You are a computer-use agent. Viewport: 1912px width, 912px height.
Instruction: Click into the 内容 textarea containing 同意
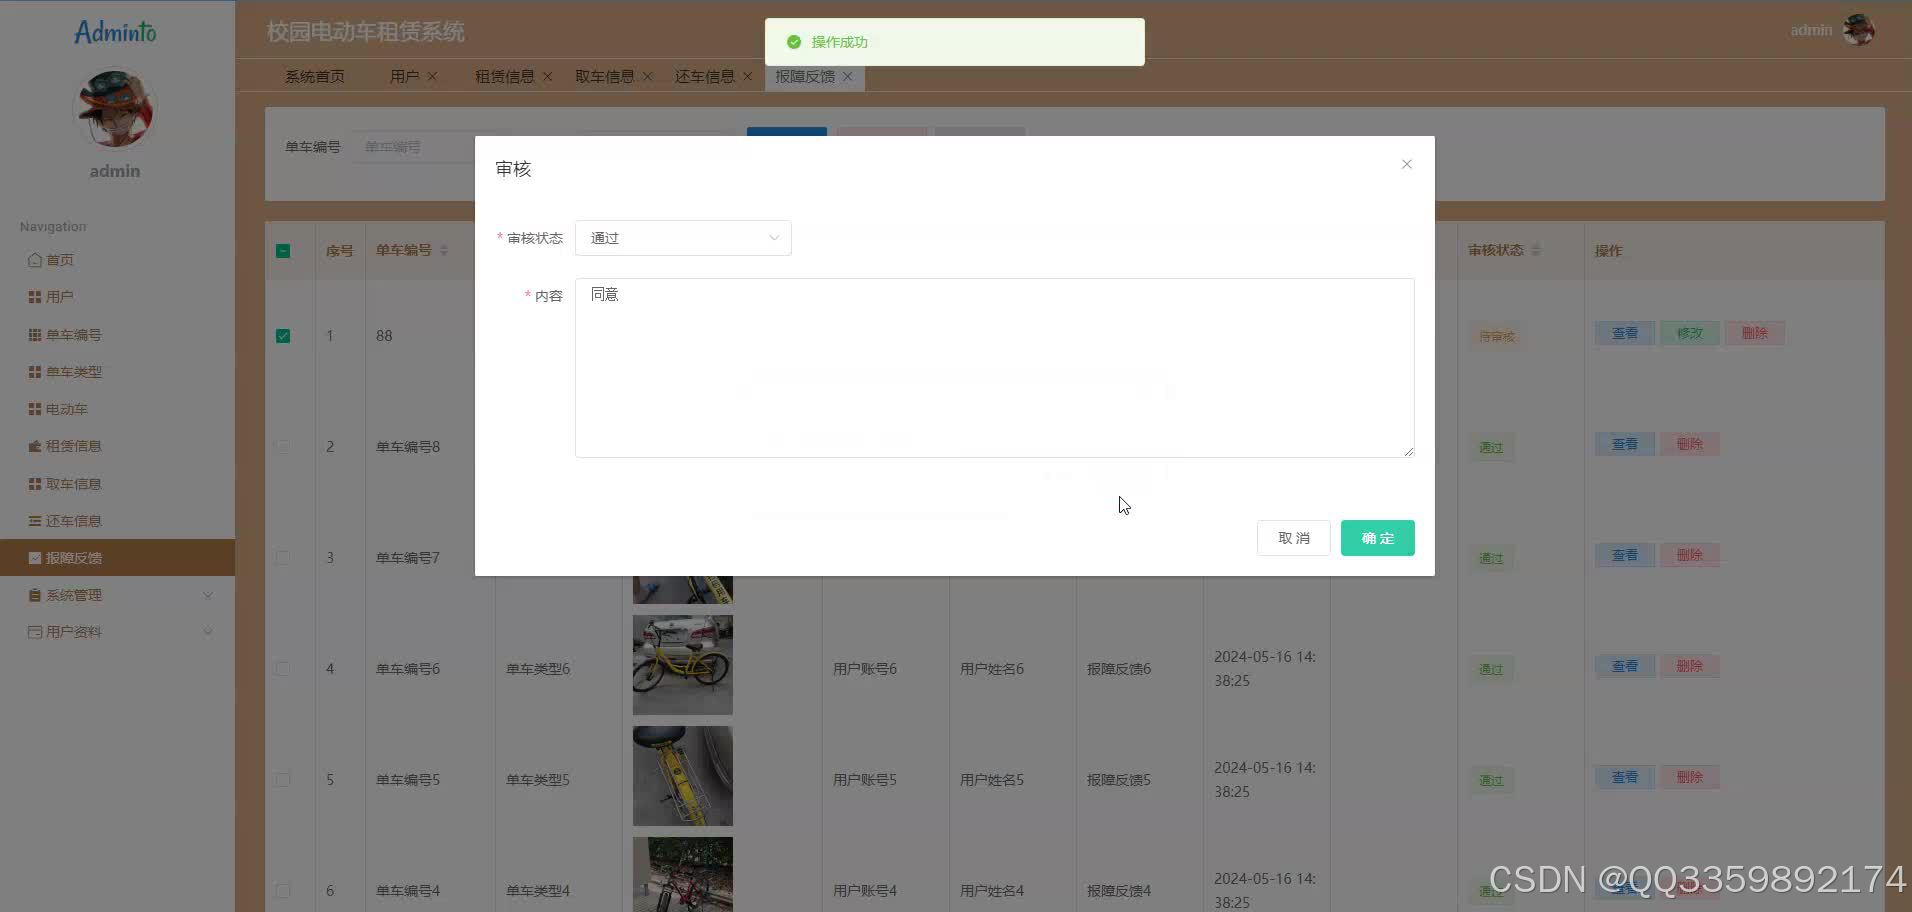click(x=994, y=368)
